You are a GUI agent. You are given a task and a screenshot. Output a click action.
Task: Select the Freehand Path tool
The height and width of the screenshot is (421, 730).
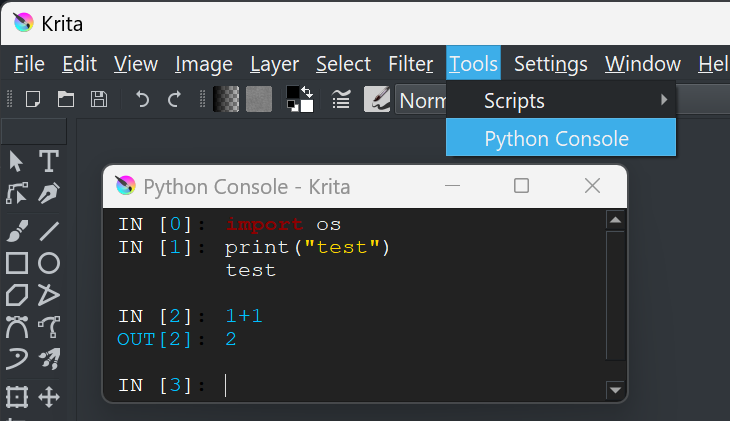coord(49,327)
